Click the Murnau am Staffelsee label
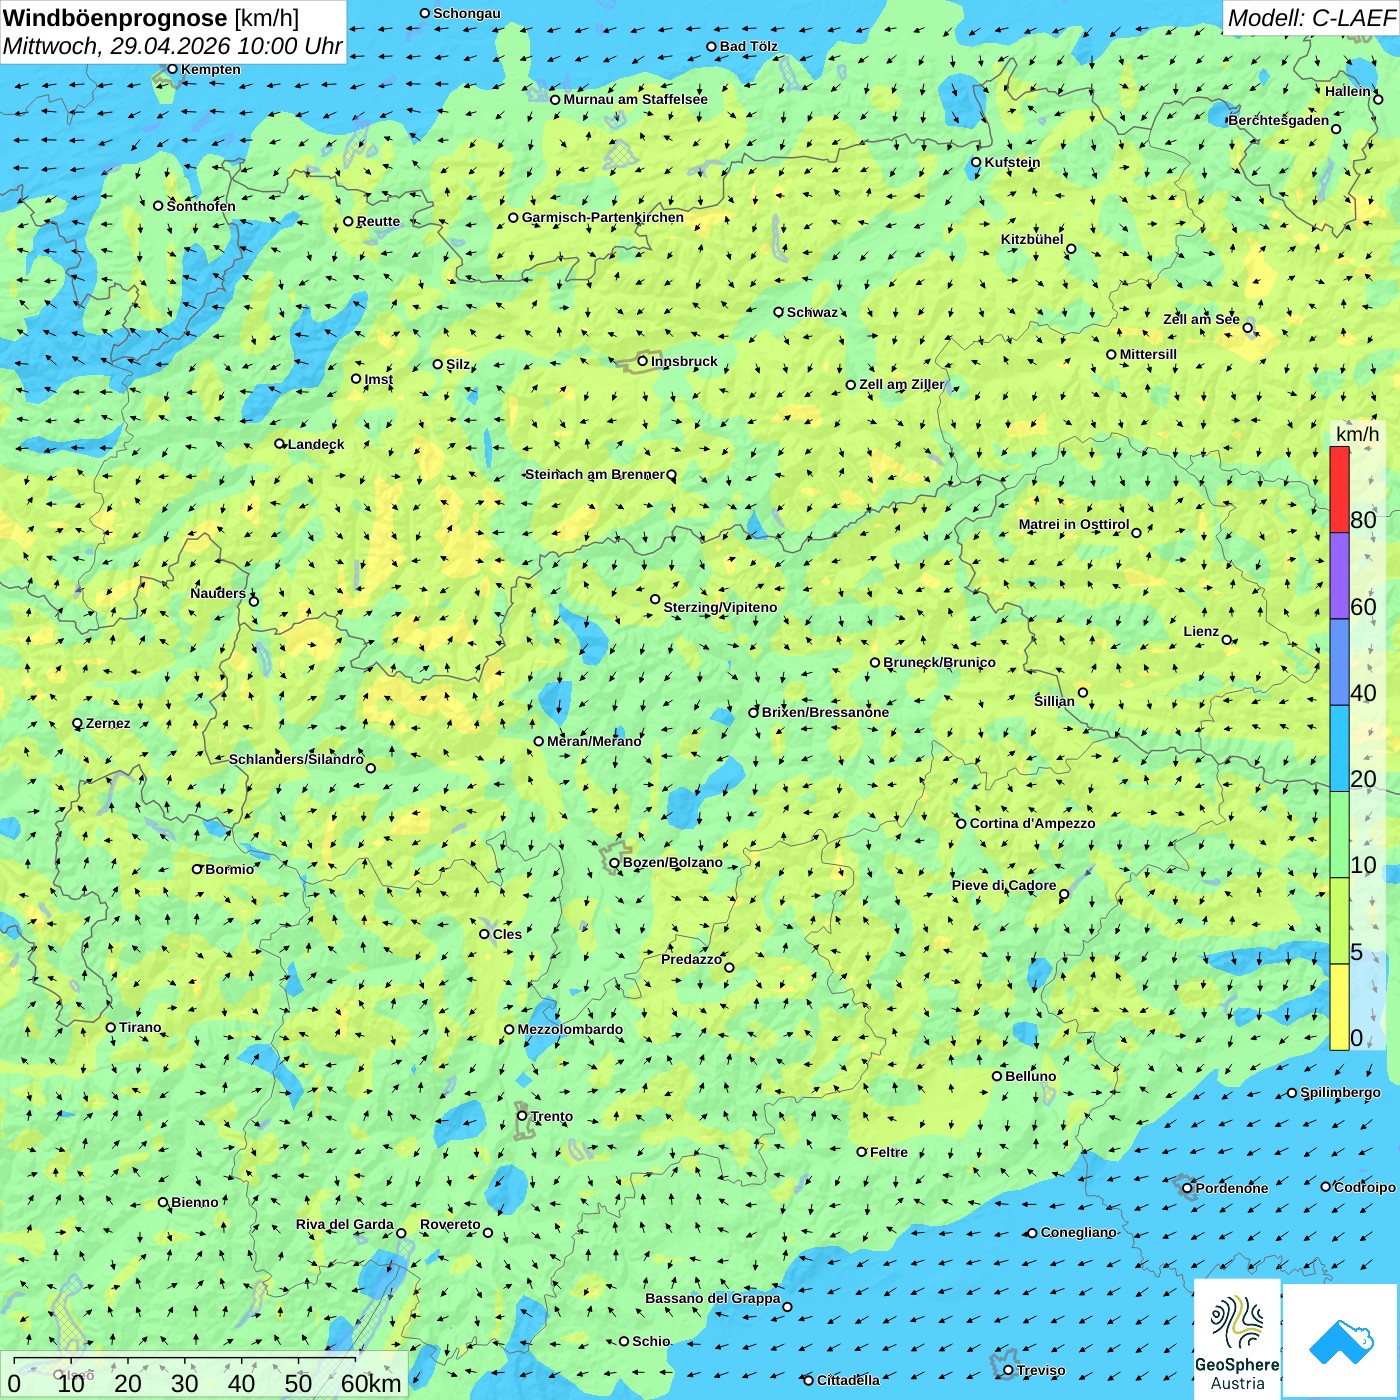This screenshot has width=1400, height=1400. coord(635,99)
